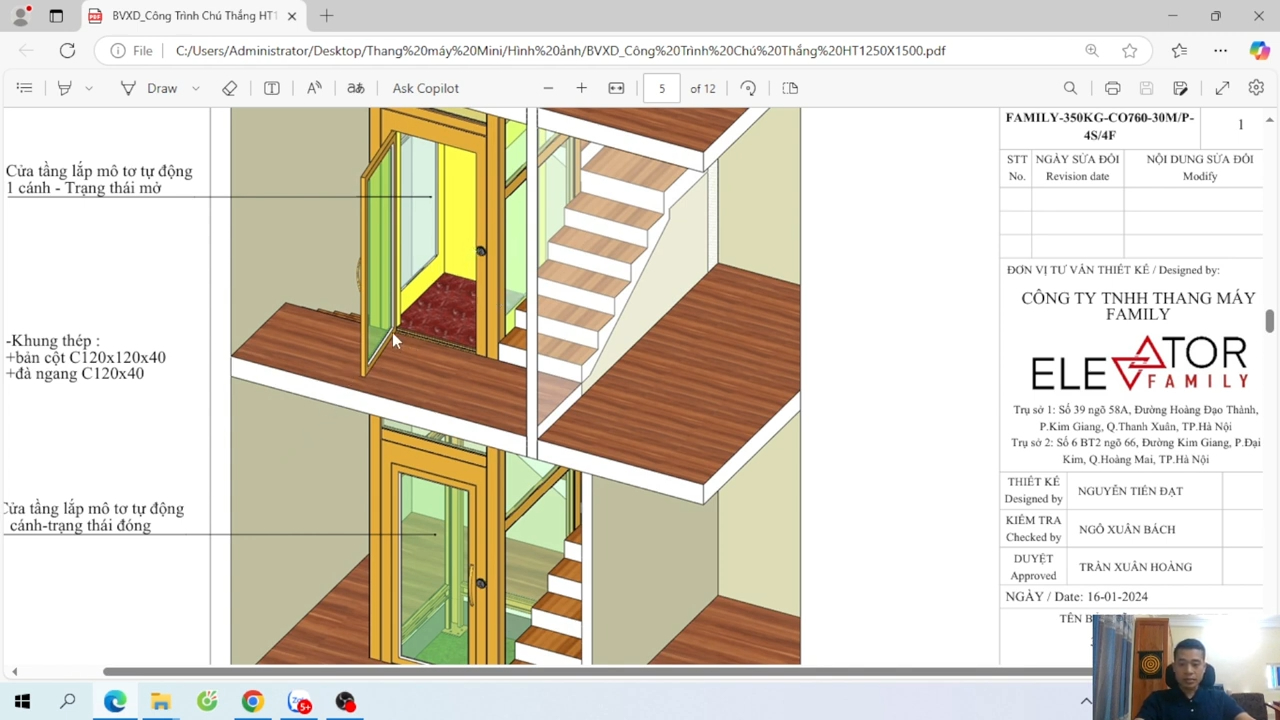
Task: Toggle Fit to width view
Action: click(x=616, y=88)
